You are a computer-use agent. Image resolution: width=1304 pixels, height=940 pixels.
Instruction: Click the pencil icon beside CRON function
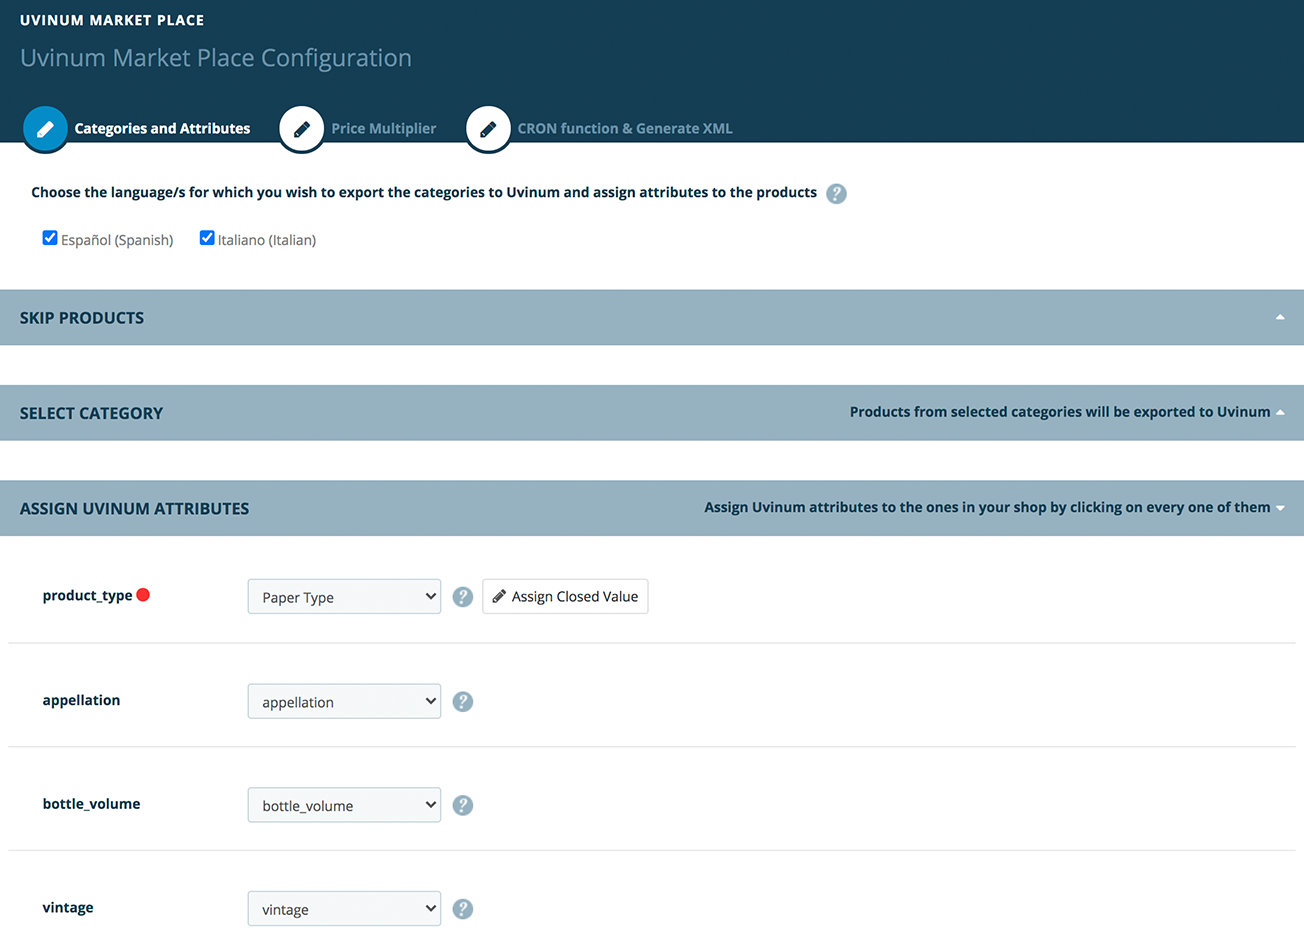coord(488,129)
